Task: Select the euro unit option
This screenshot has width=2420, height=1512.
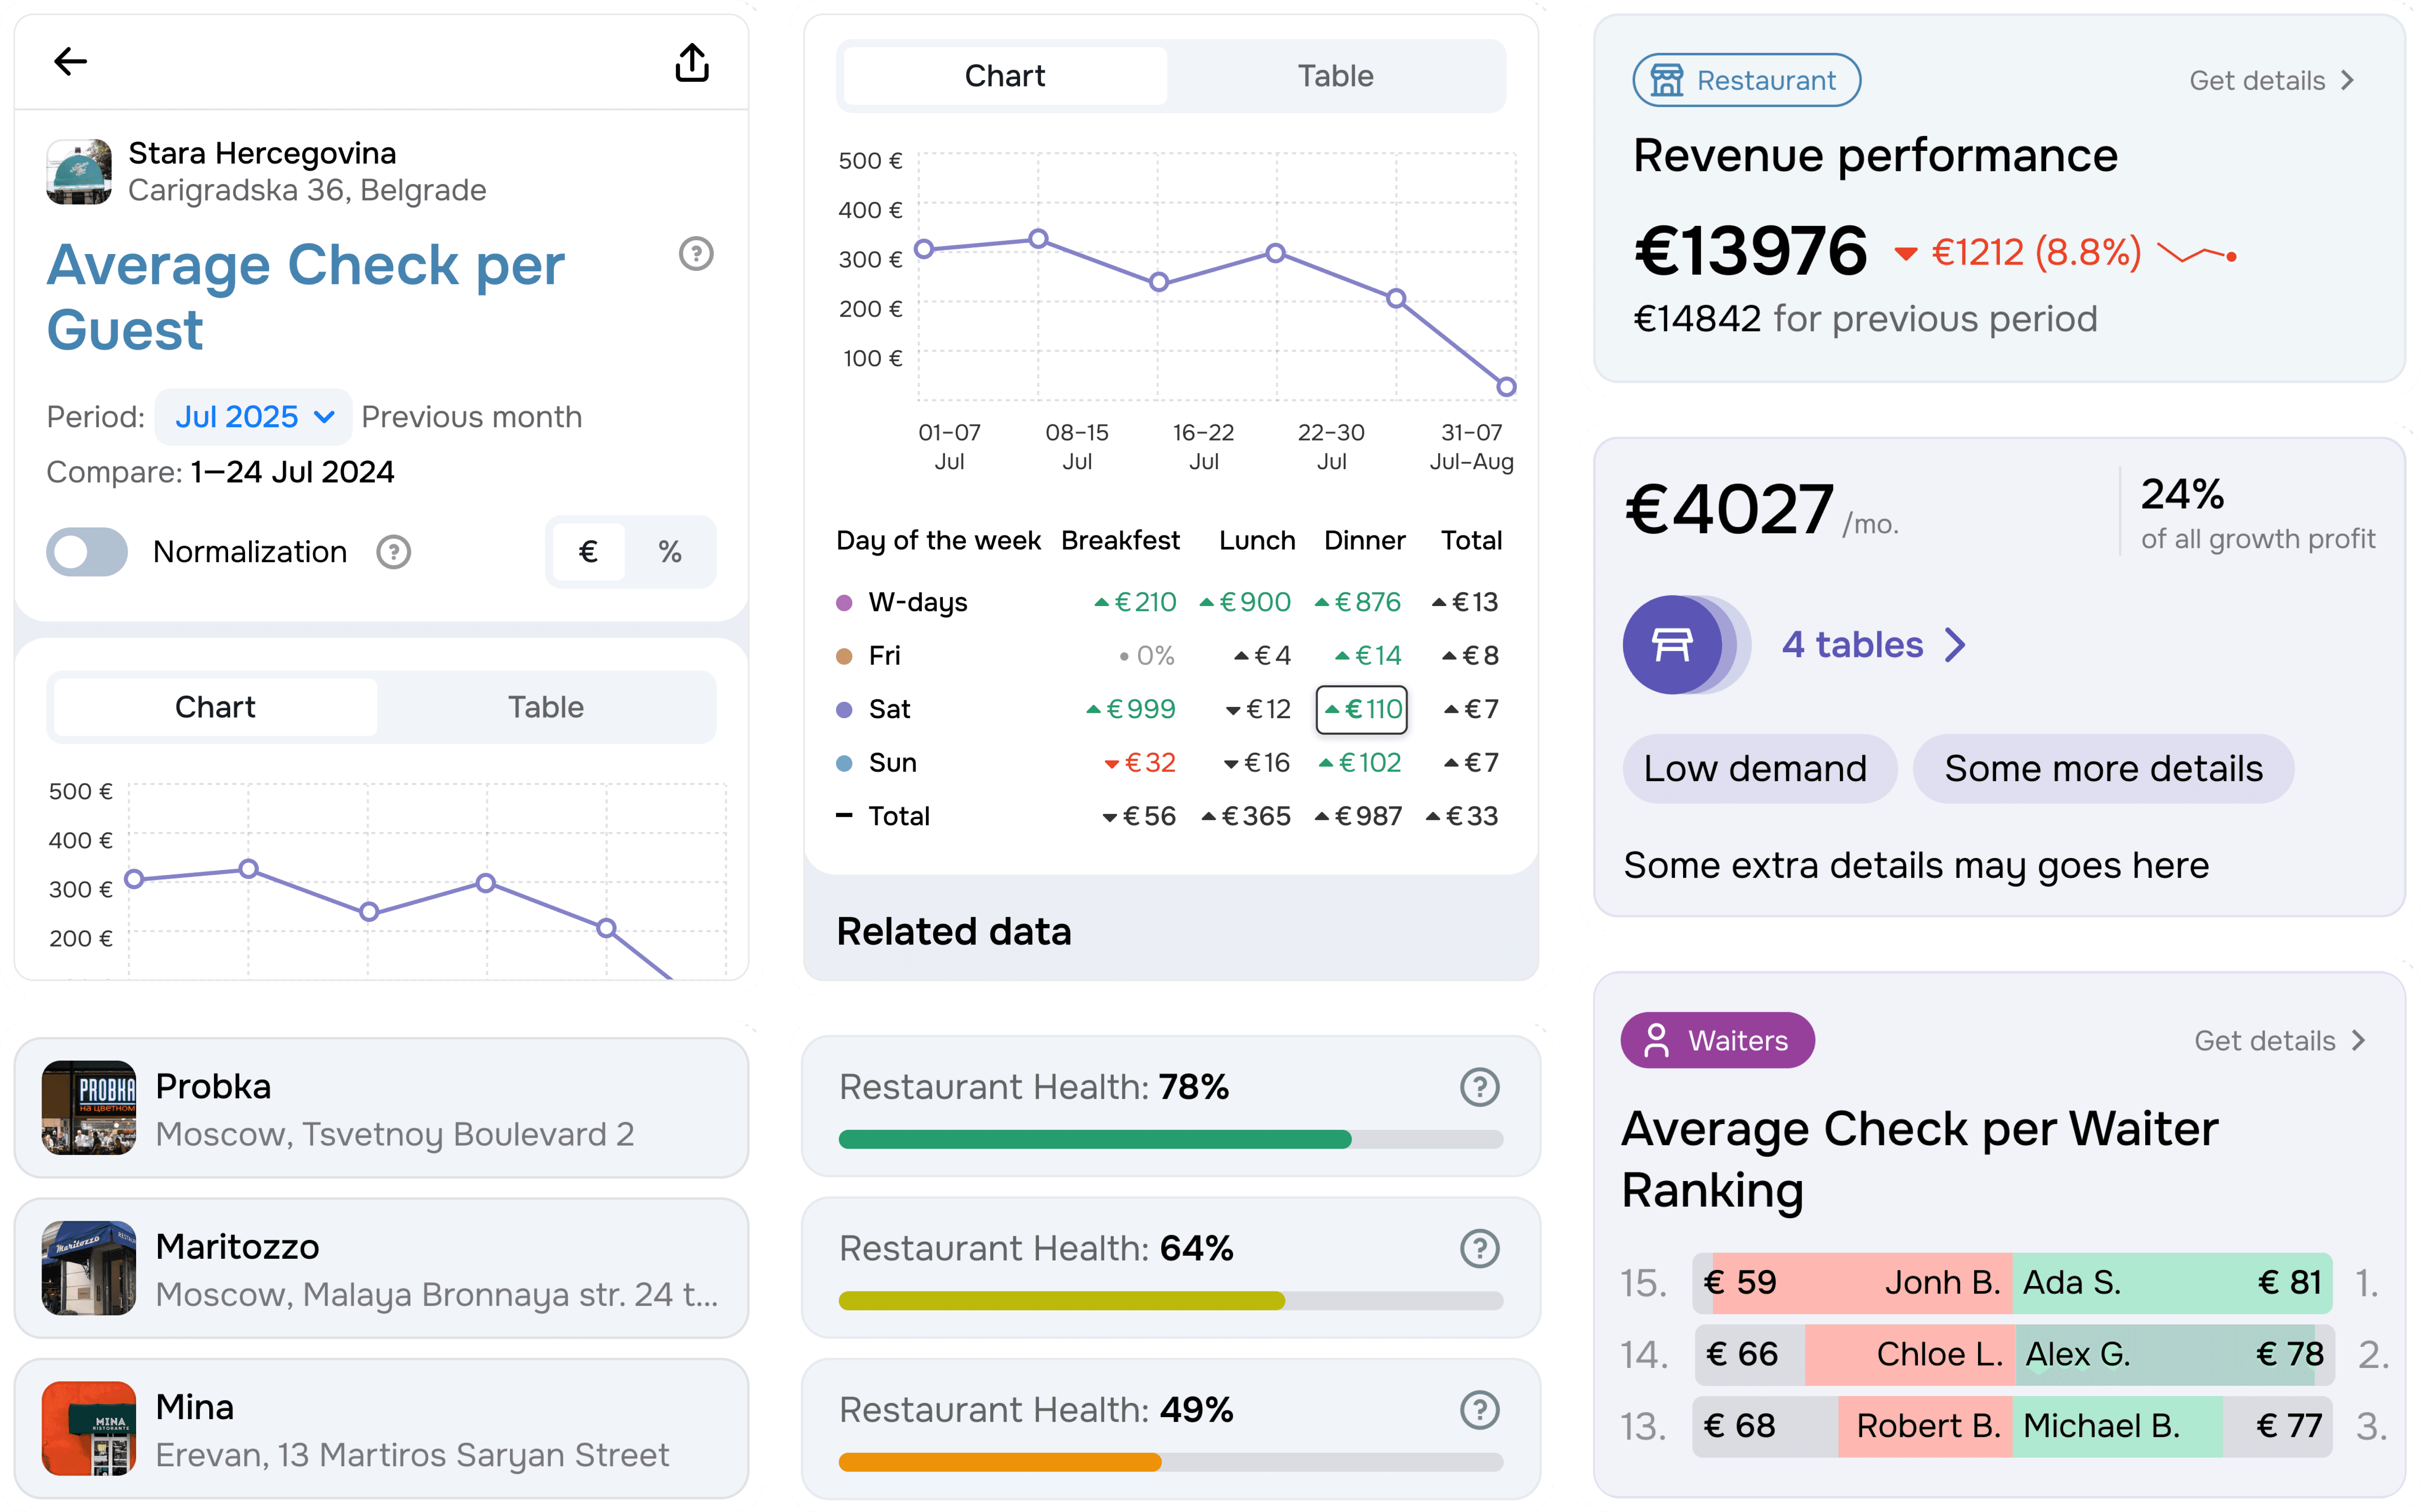Action: (588, 552)
